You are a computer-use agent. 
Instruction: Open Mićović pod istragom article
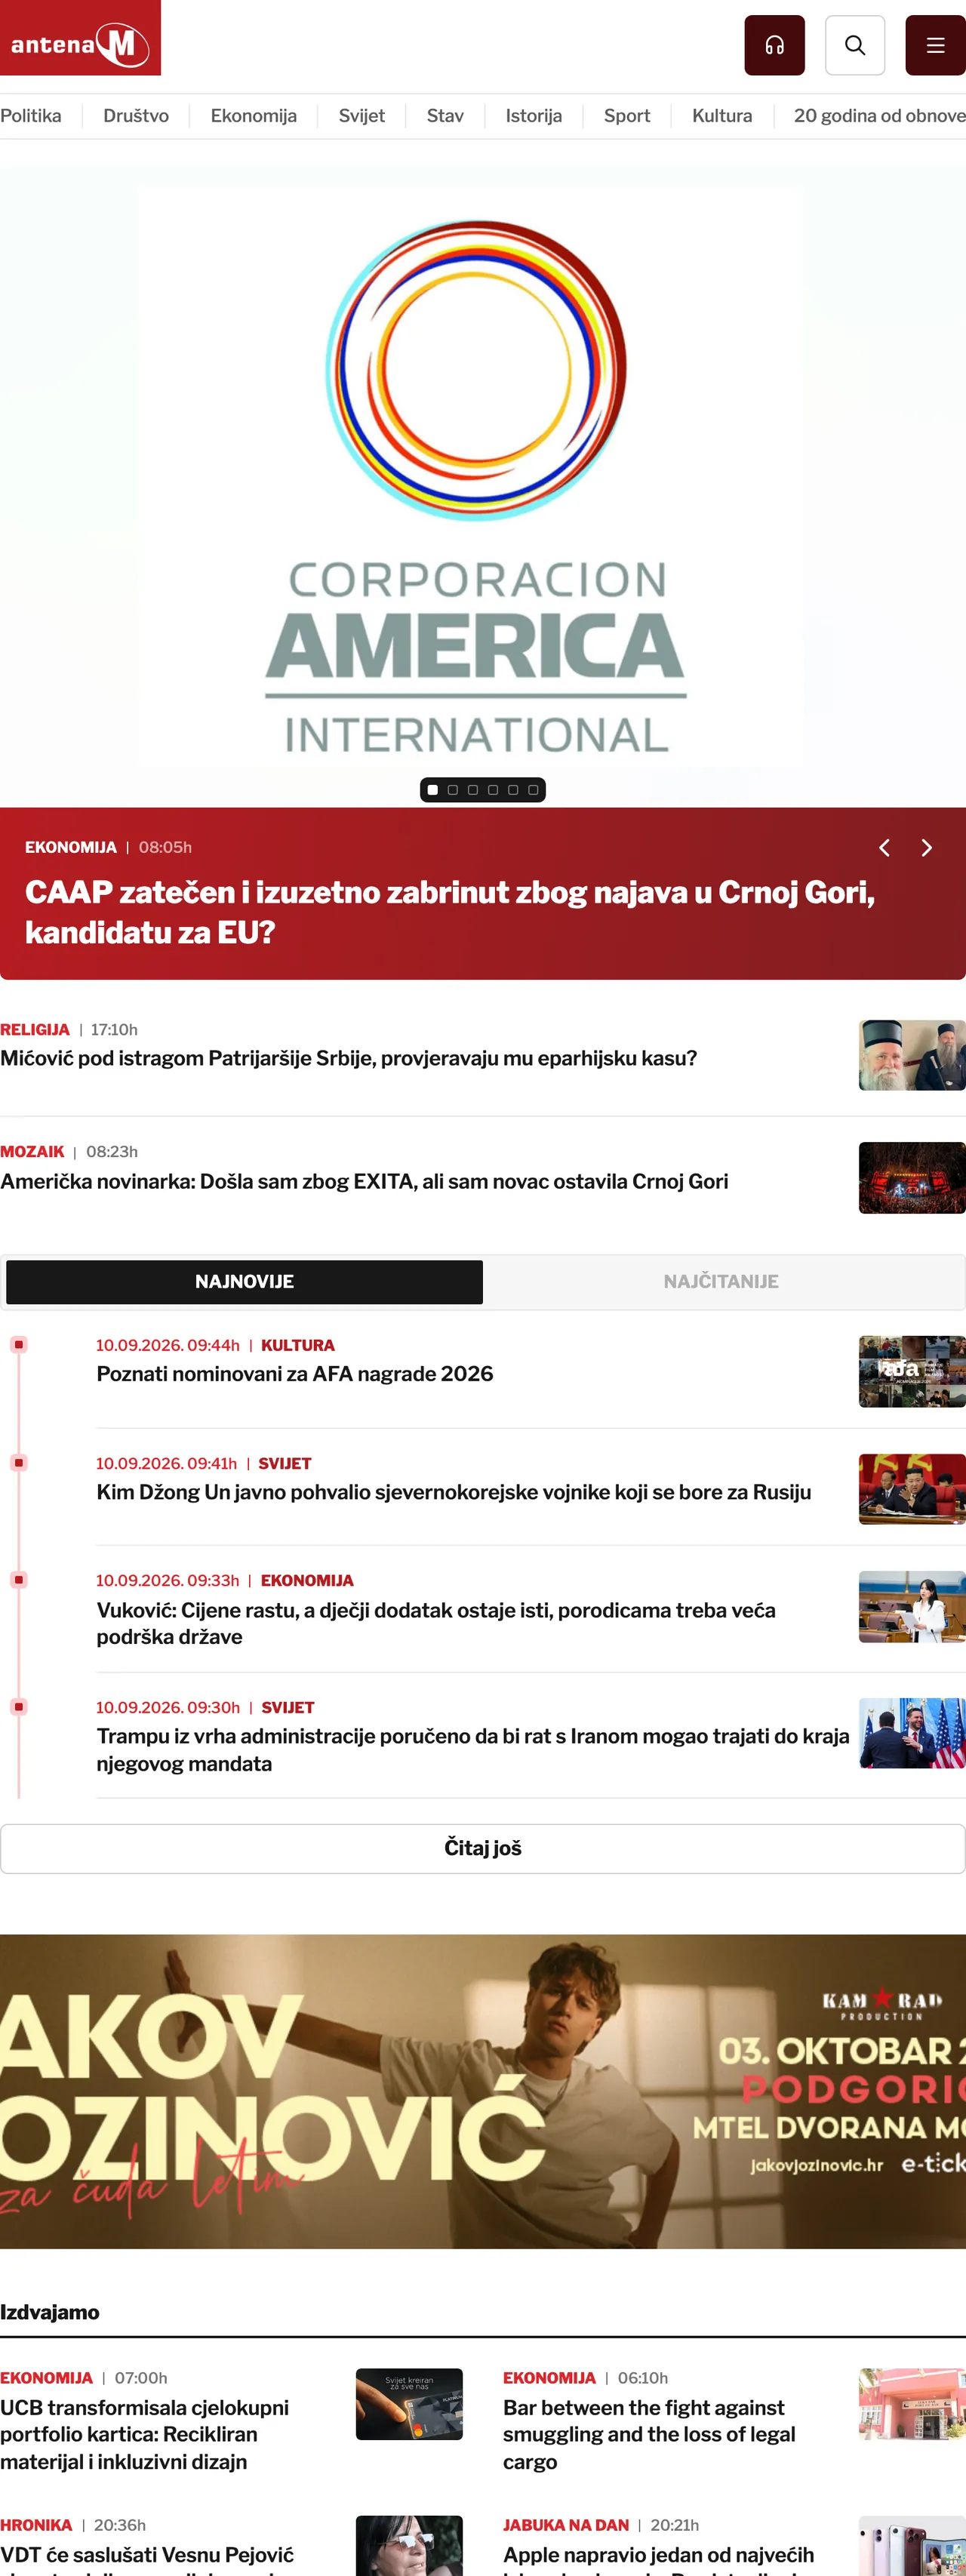click(349, 1059)
